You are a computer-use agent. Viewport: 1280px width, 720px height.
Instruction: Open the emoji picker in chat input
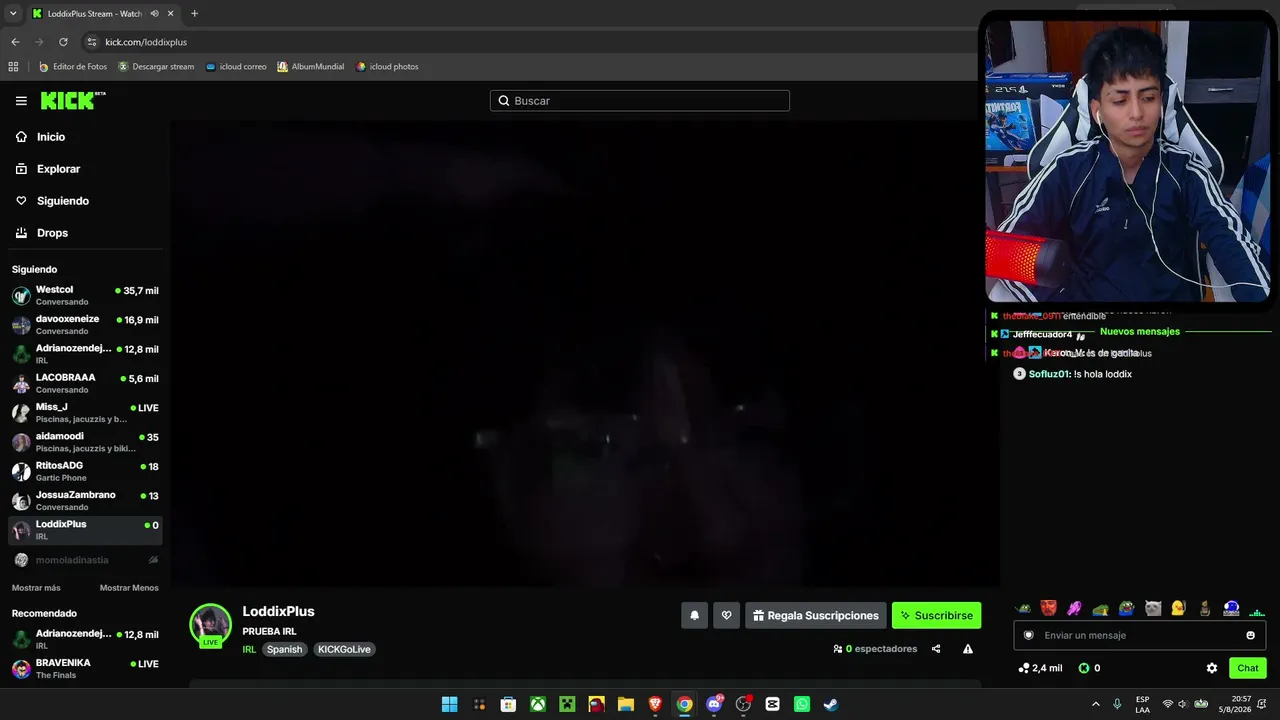(1250, 635)
